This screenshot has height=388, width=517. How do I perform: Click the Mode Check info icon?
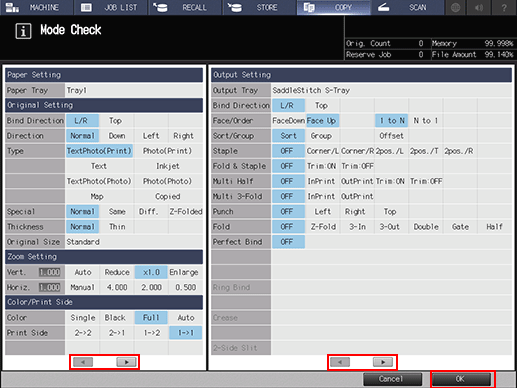[23, 31]
